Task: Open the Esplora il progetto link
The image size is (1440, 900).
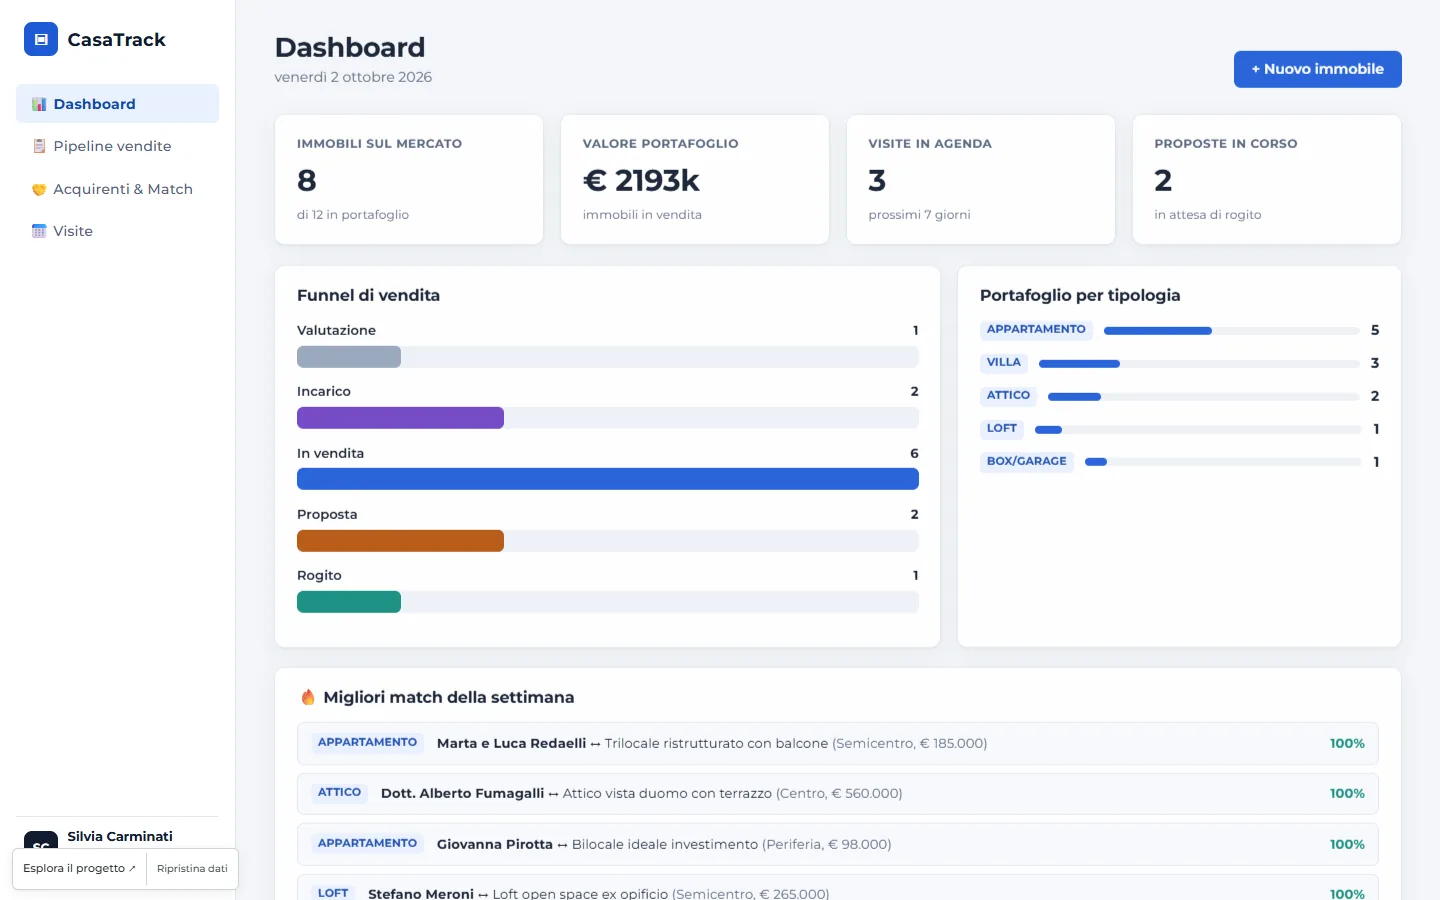Action: [79, 868]
